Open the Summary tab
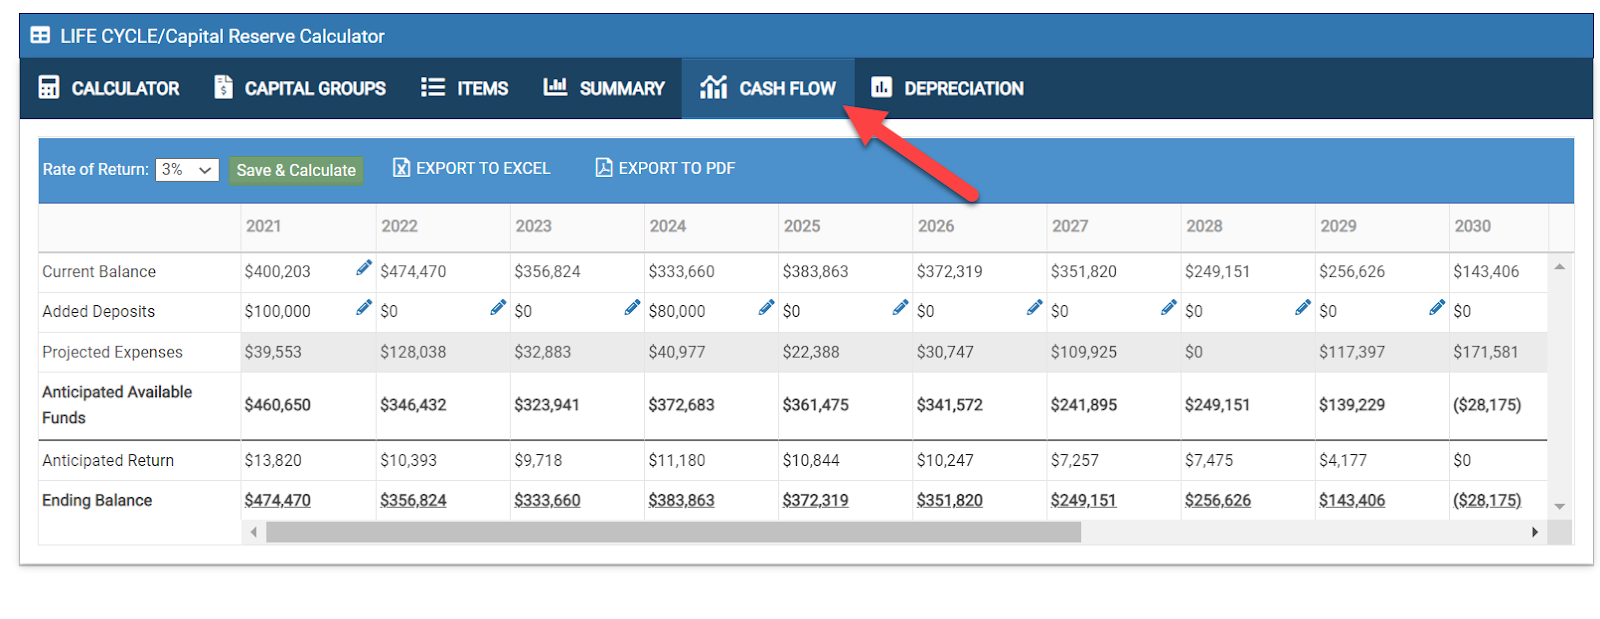The image size is (1600, 619). (604, 88)
